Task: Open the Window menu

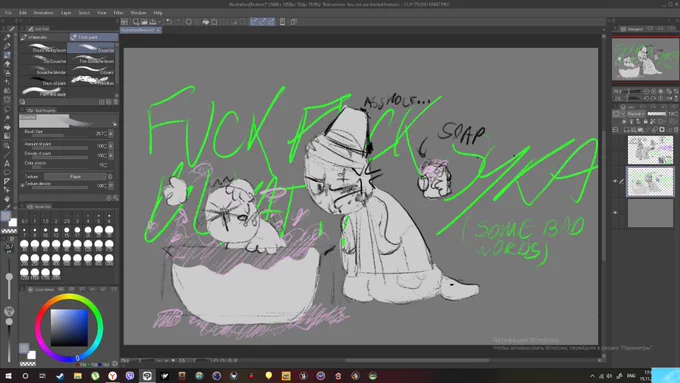Action: point(138,13)
